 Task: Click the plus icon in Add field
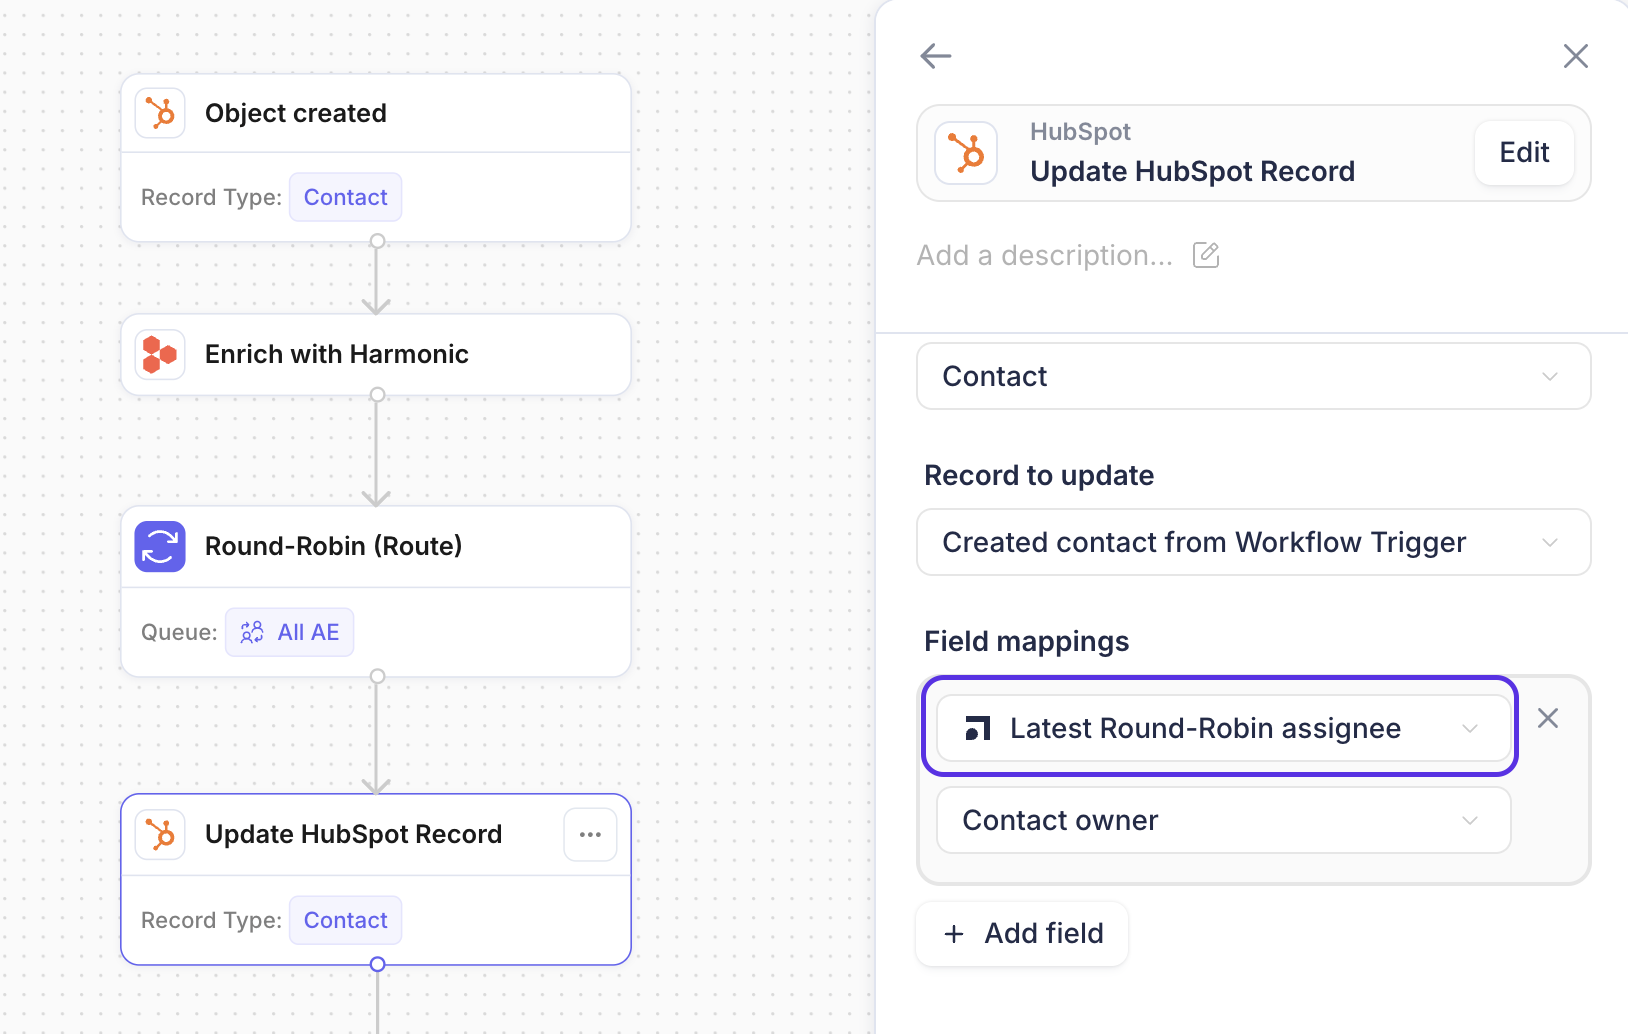point(954,934)
